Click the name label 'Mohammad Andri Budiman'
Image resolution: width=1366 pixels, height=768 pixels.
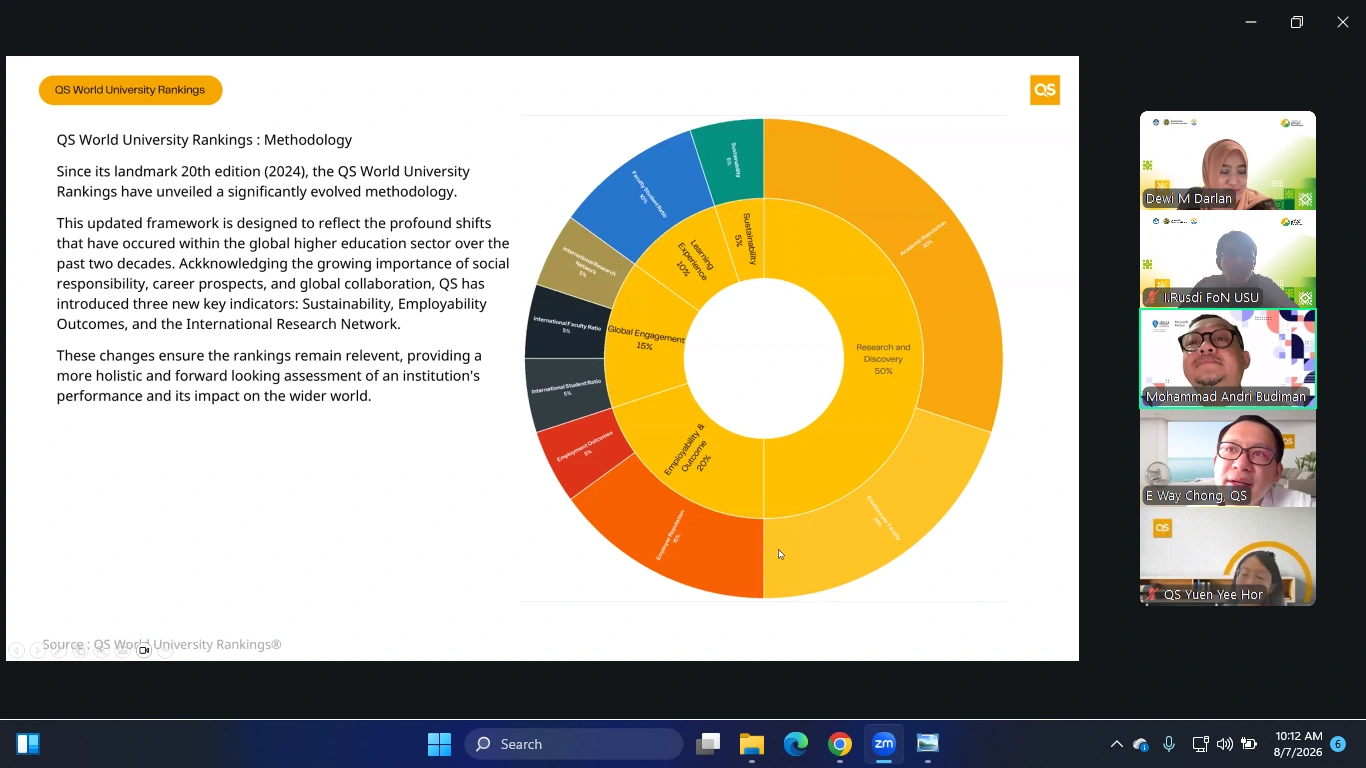(x=1226, y=397)
